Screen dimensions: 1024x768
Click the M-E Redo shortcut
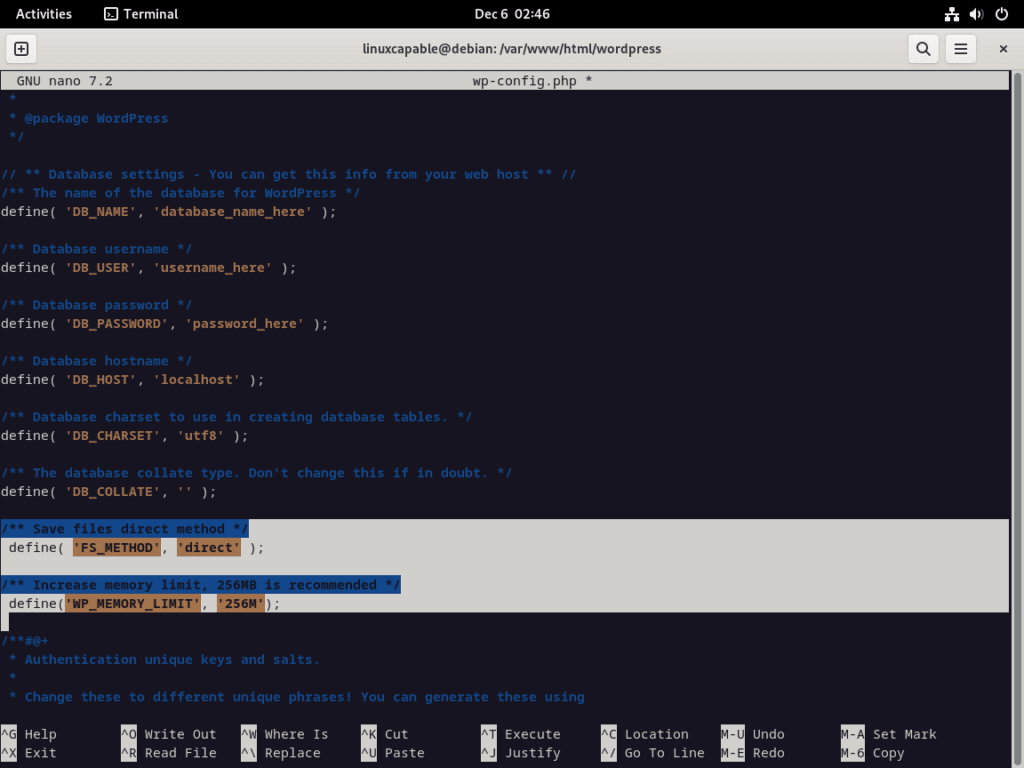tap(760, 752)
